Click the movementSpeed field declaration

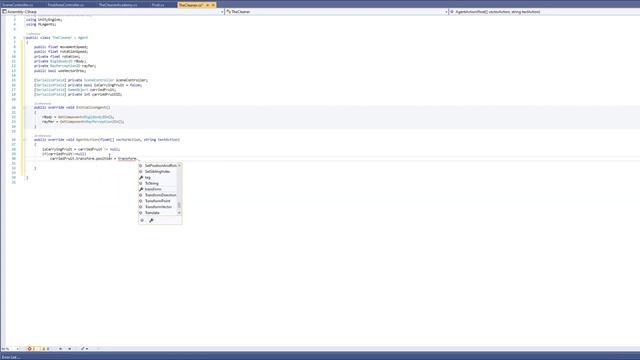(x=61, y=47)
